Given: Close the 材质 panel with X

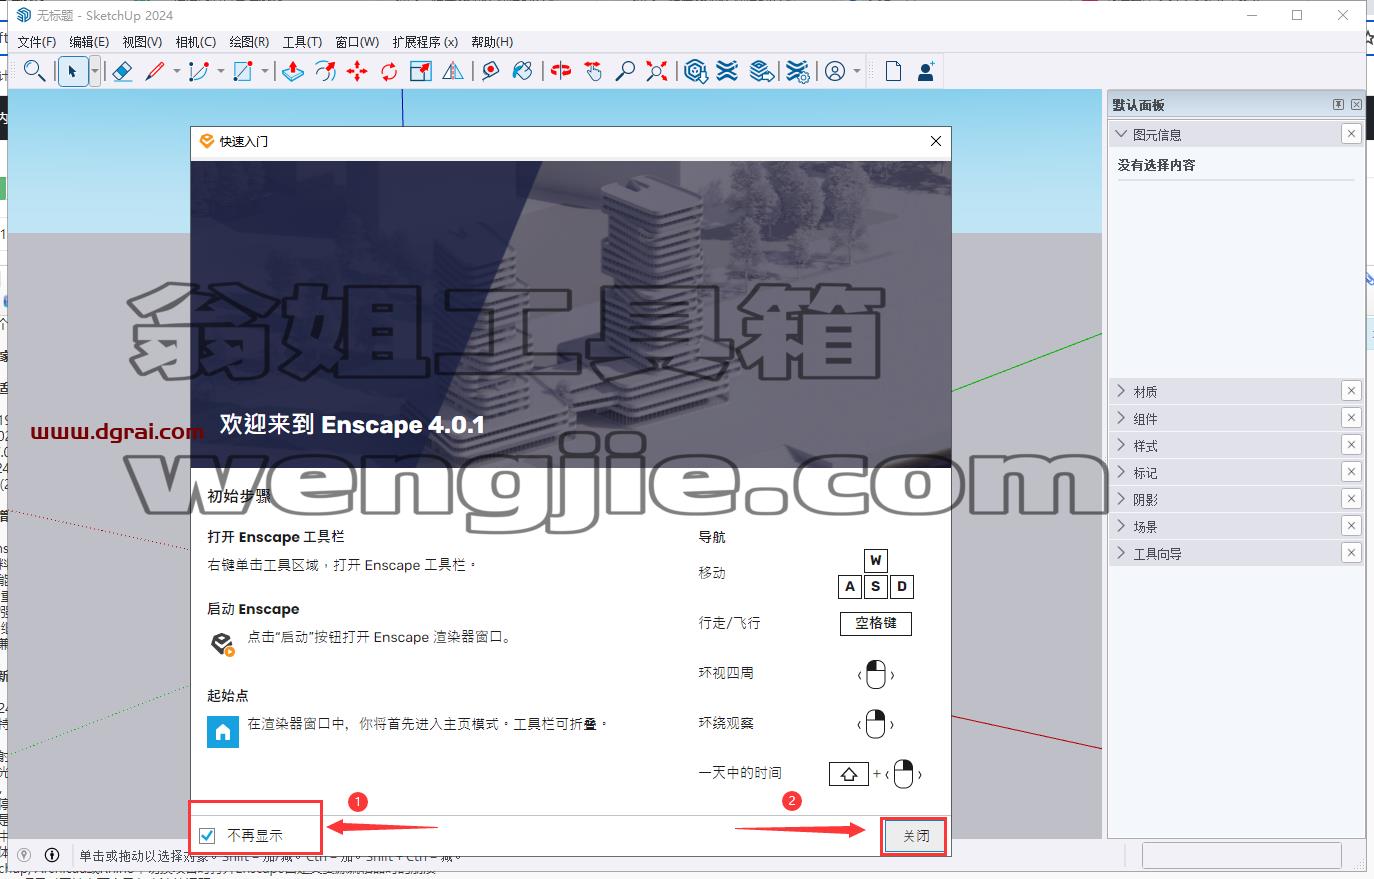Looking at the screenshot, I should [x=1351, y=391].
